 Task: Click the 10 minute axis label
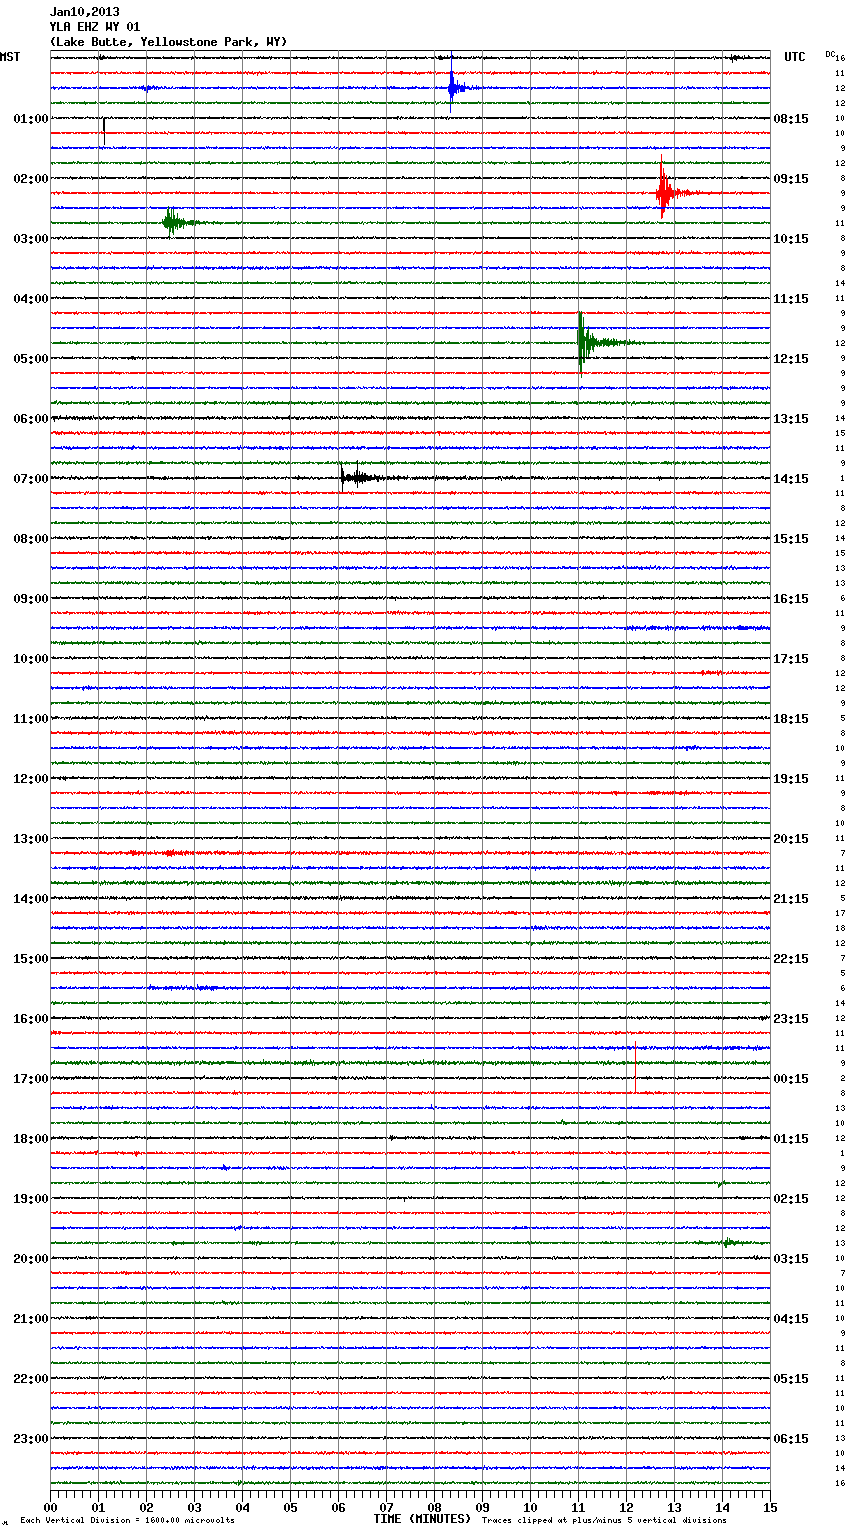[x=530, y=1507]
